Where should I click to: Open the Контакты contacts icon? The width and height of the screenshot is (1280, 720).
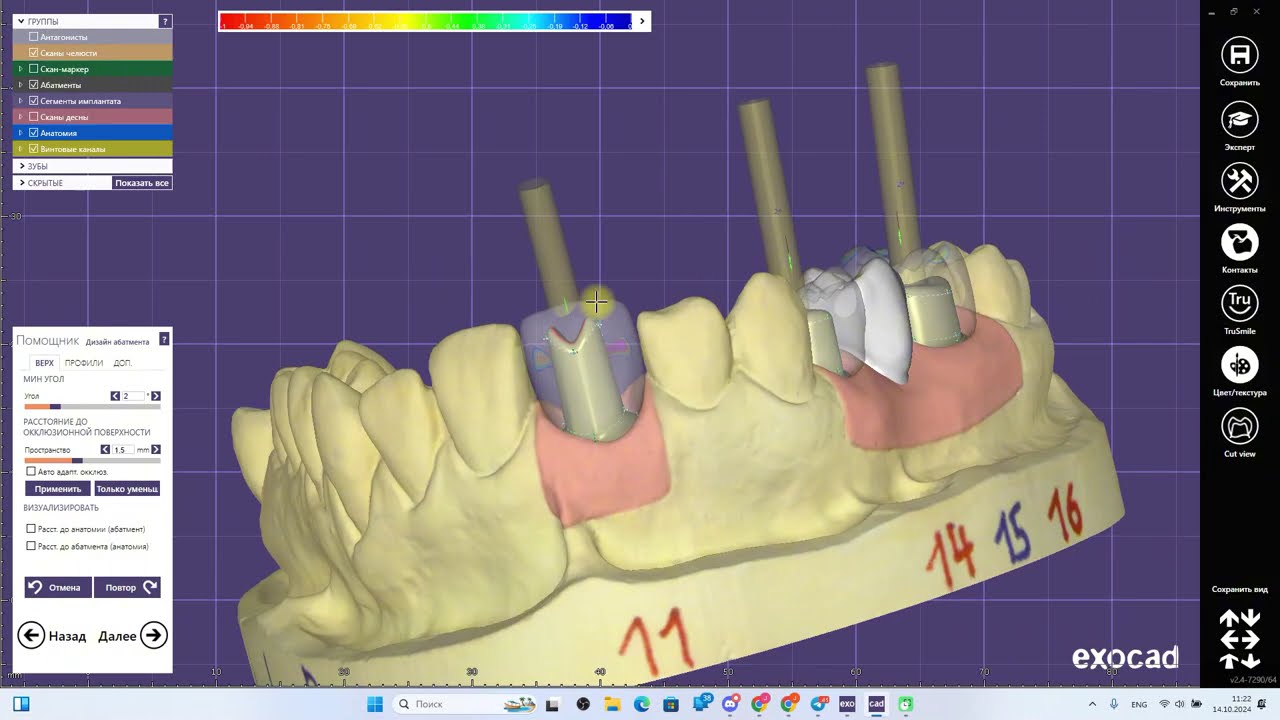pyautogui.click(x=1240, y=242)
